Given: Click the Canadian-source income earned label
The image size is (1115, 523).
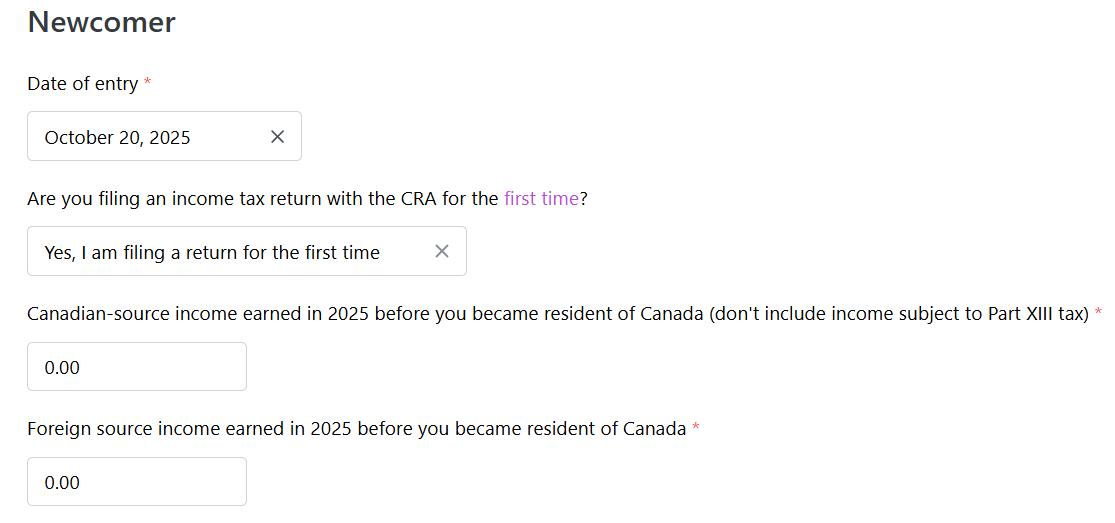Looking at the screenshot, I should [400, 314].
